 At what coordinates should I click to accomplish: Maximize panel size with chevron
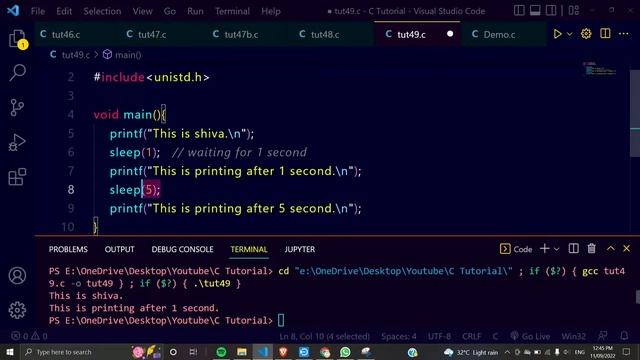click(610, 249)
